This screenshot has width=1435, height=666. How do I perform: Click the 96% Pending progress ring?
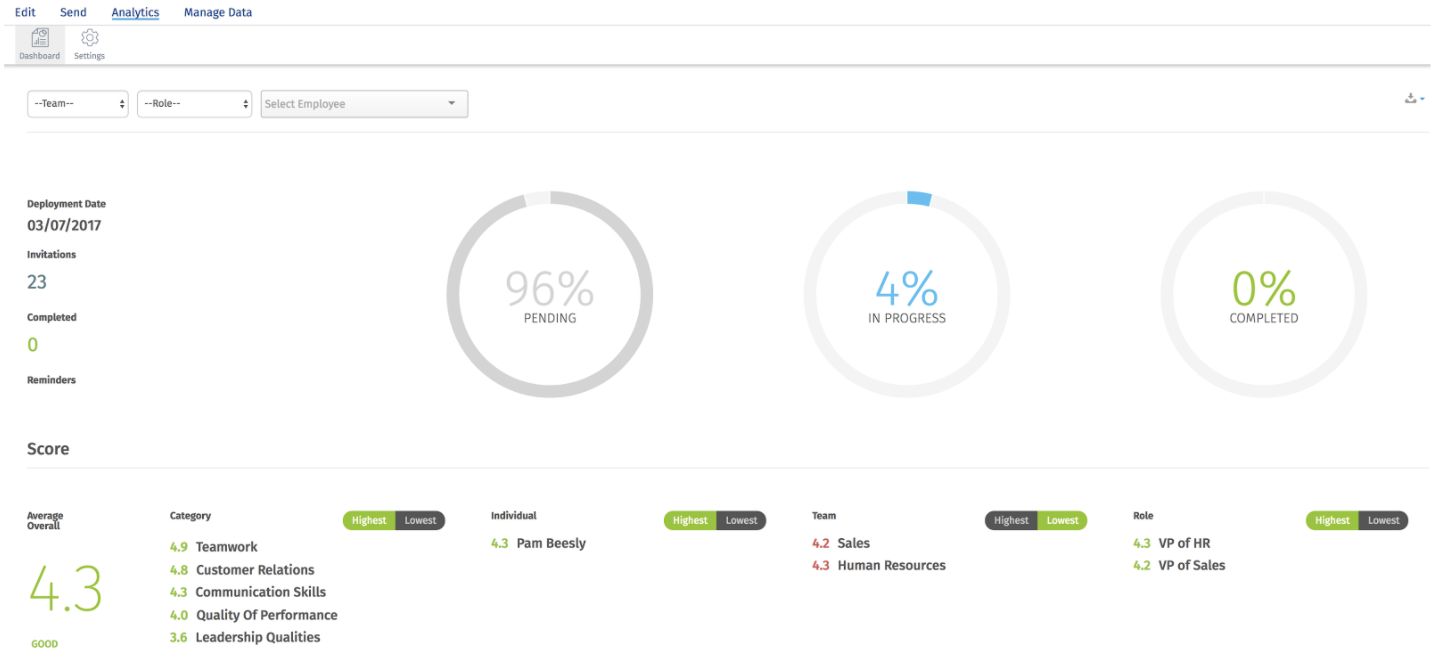(549, 295)
